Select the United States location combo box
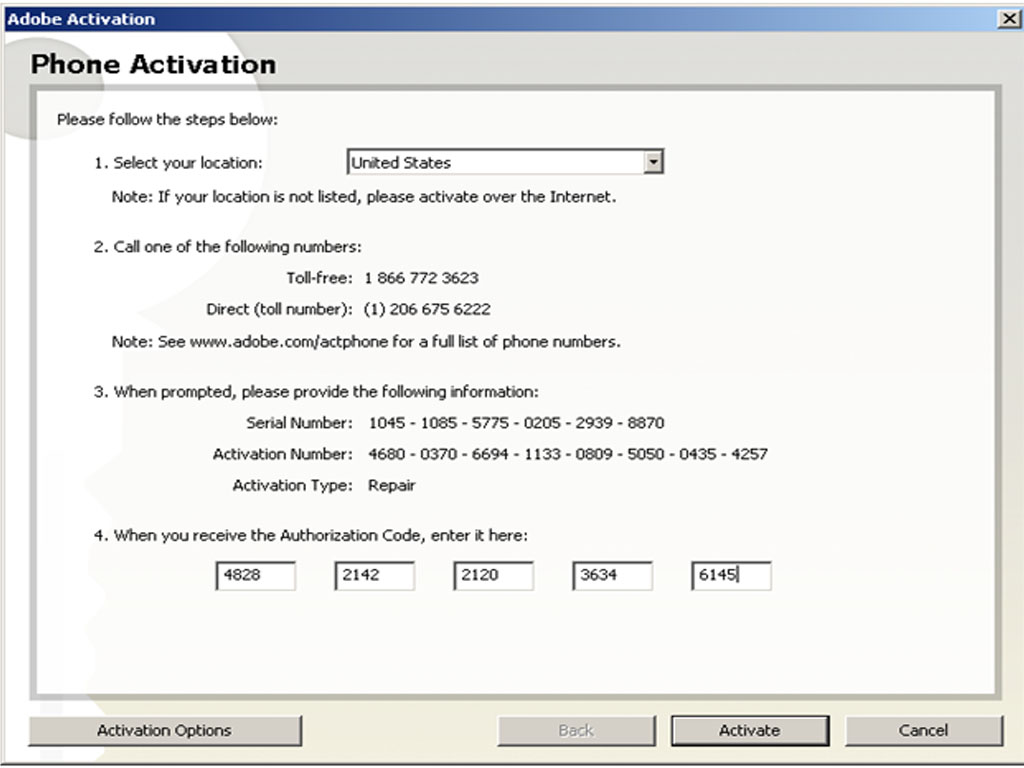Screen dimensions: 1024x768 [x=505, y=162]
